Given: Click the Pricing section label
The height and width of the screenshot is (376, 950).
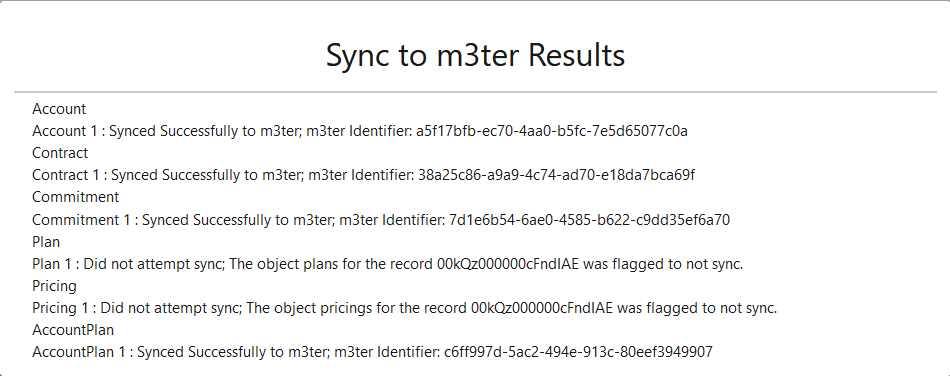Looking at the screenshot, I should 55,286.
